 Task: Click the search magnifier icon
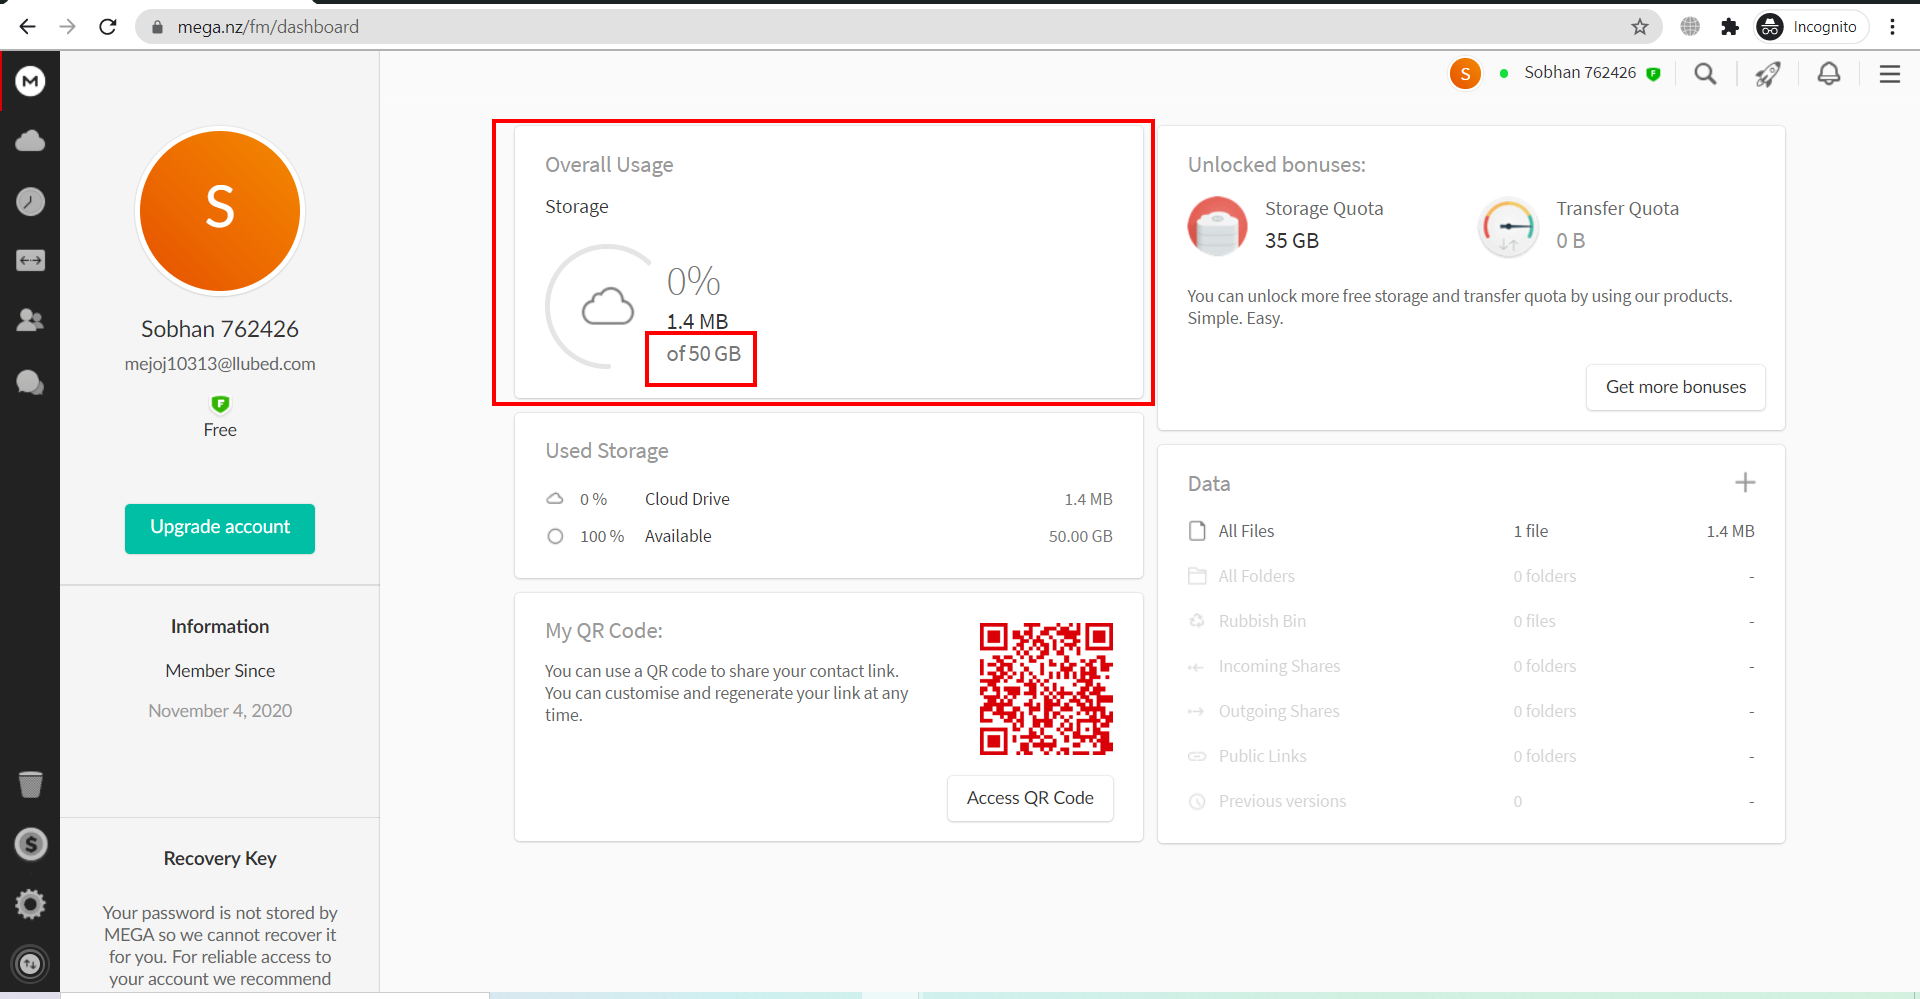[1705, 74]
